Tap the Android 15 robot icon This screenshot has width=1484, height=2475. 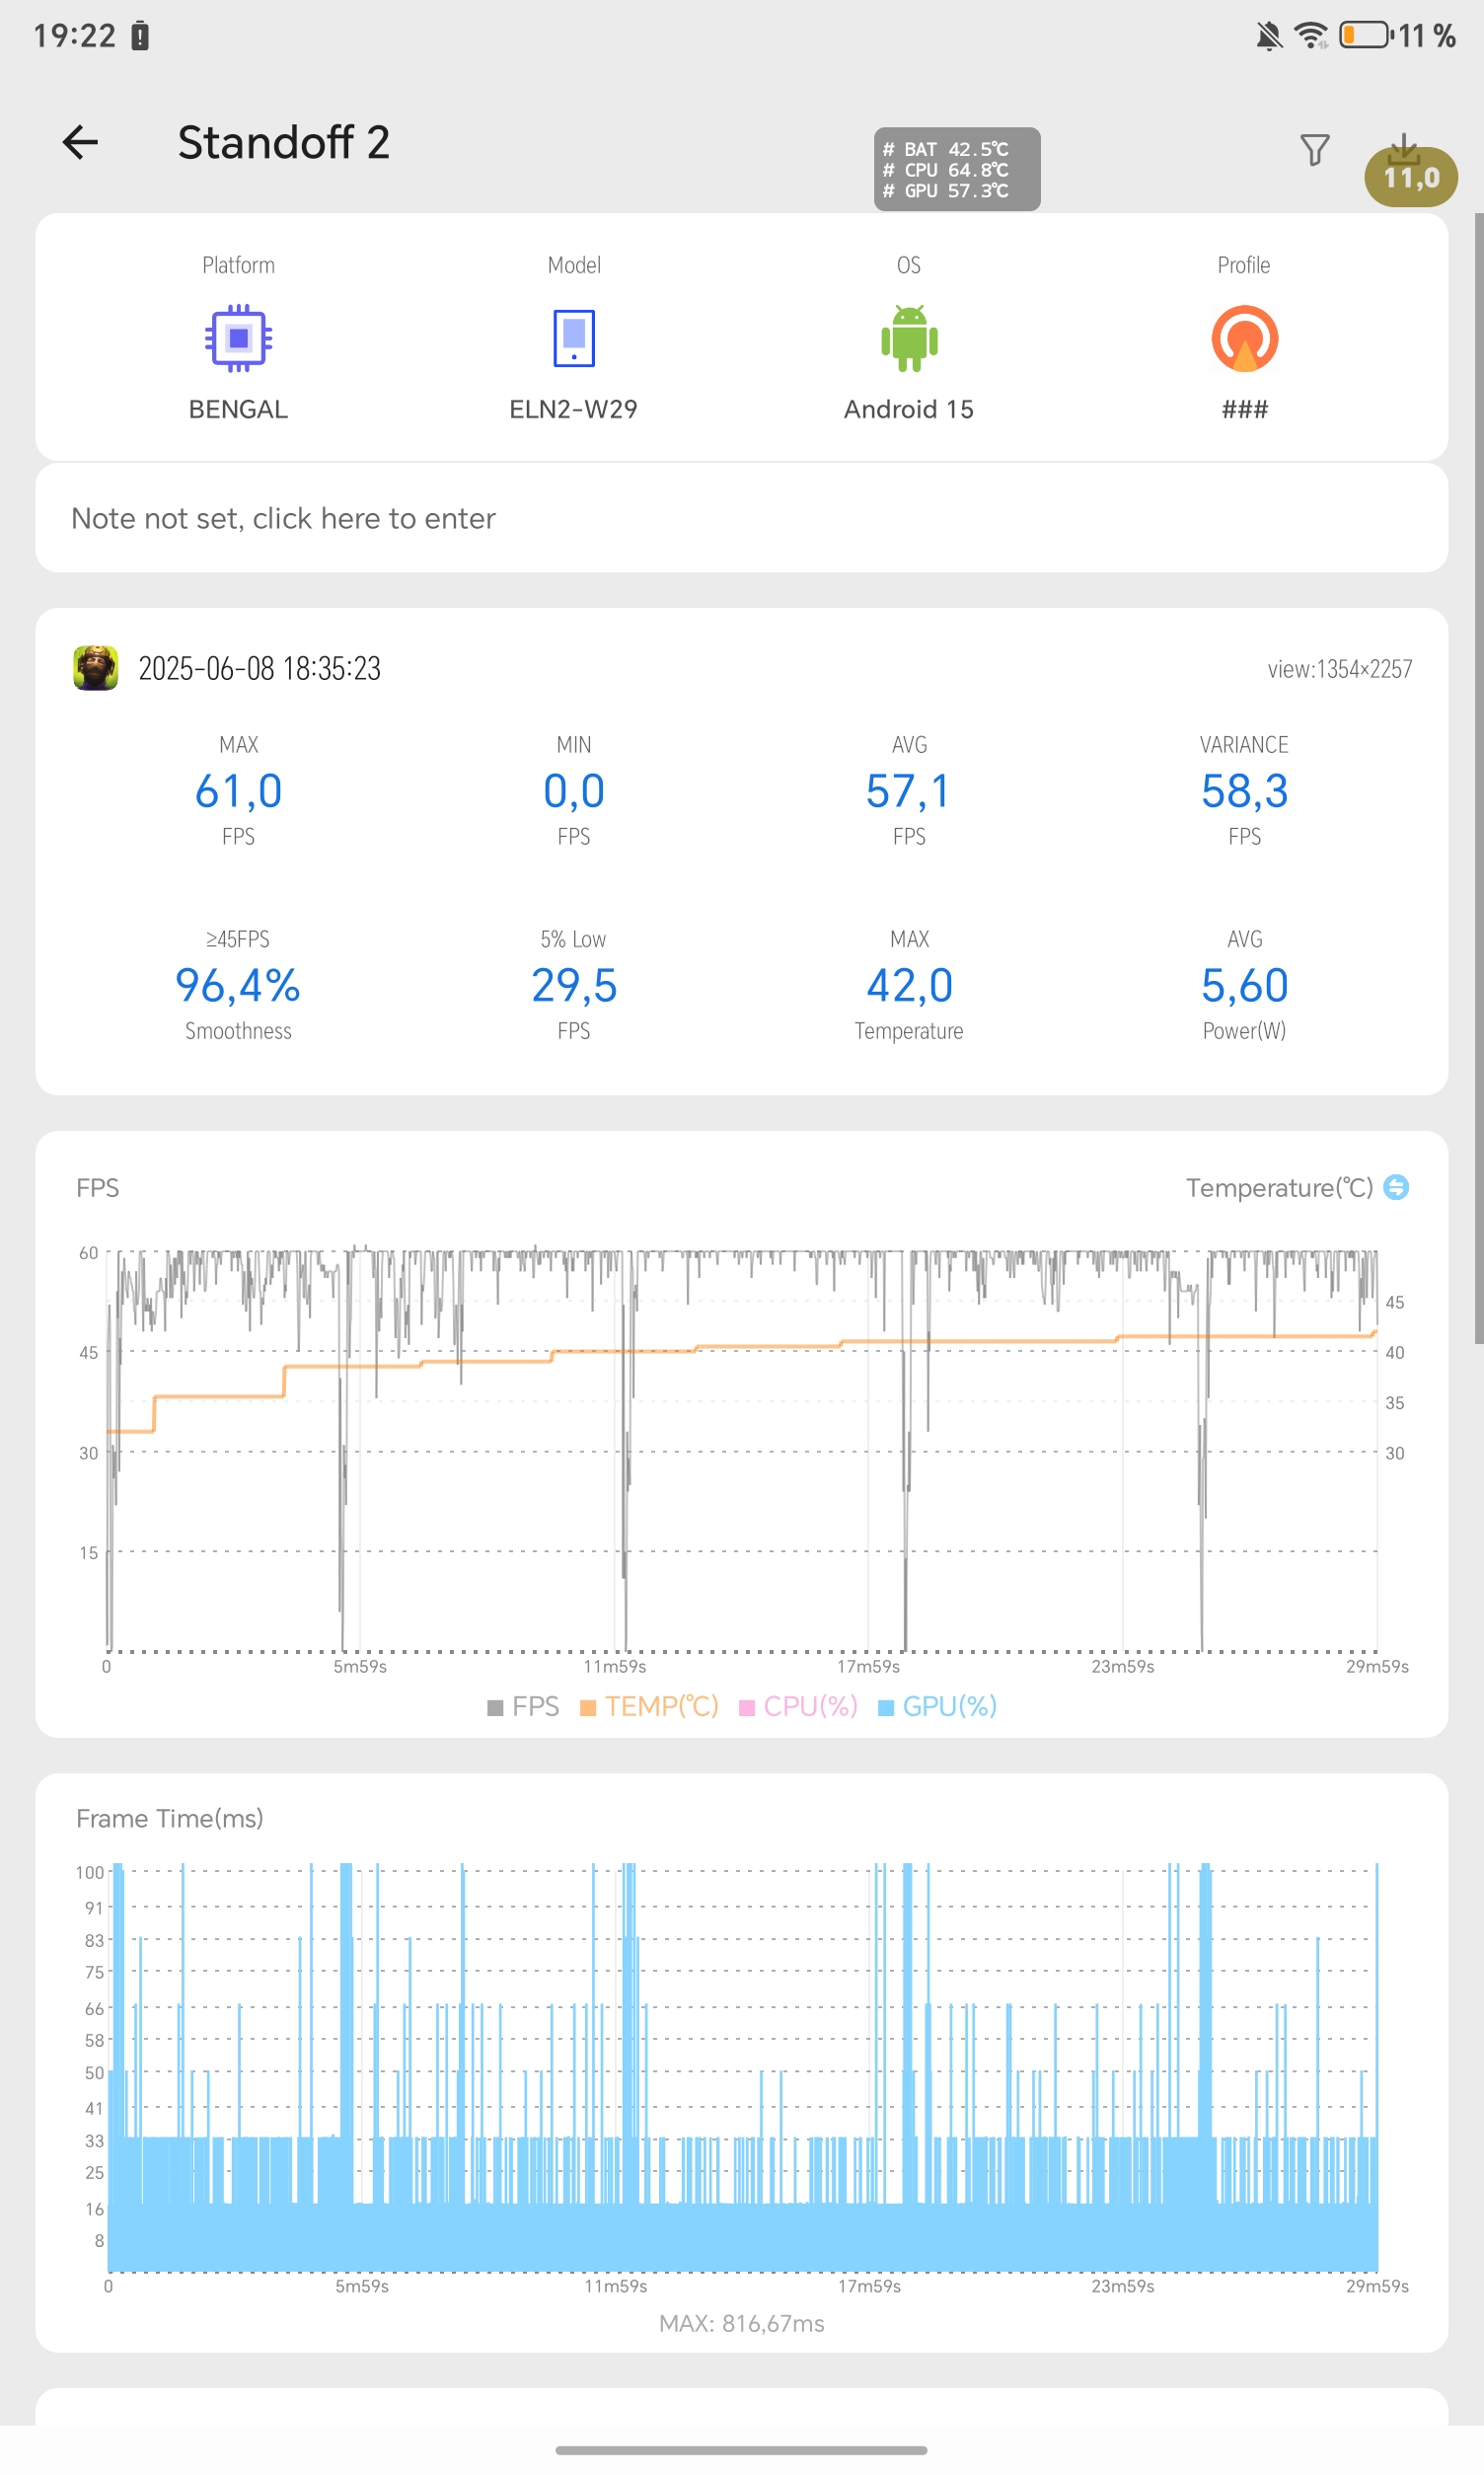pos(909,338)
